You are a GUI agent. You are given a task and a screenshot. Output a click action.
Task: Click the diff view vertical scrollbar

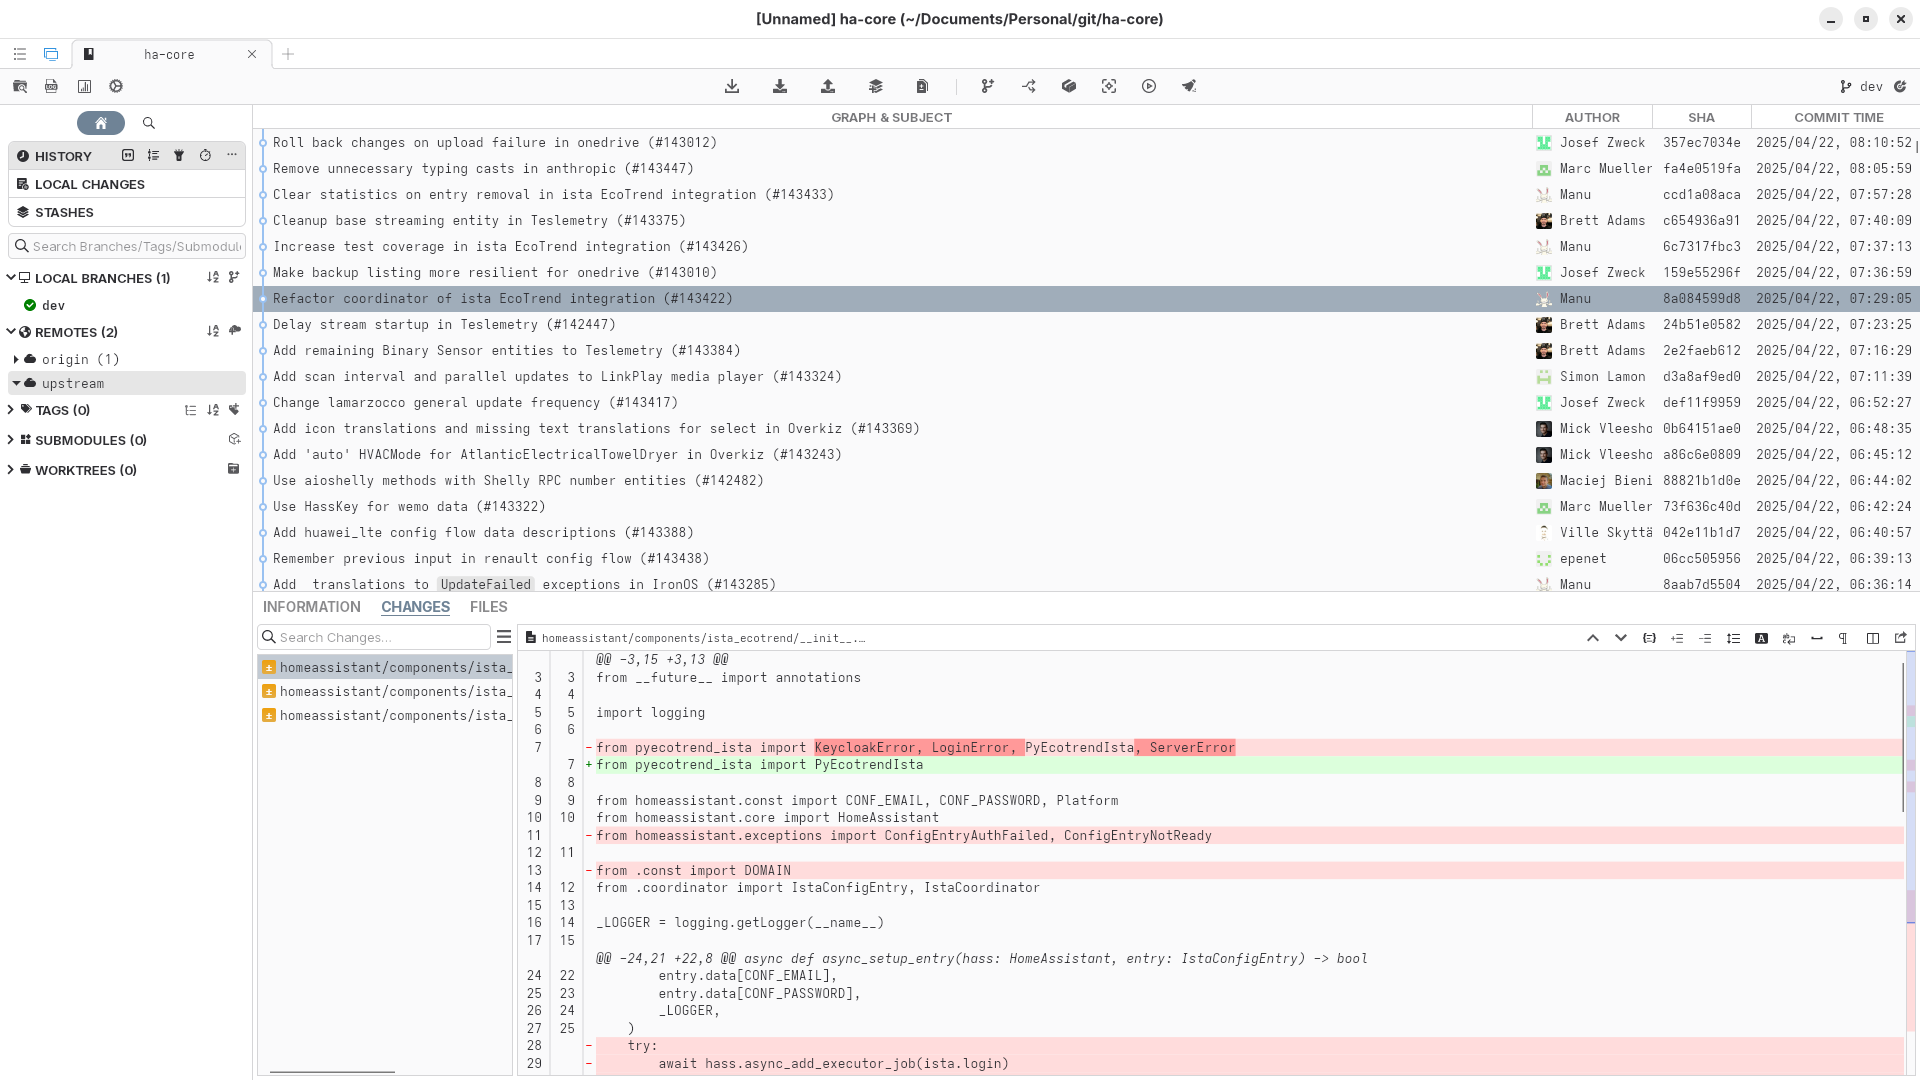1902,738
